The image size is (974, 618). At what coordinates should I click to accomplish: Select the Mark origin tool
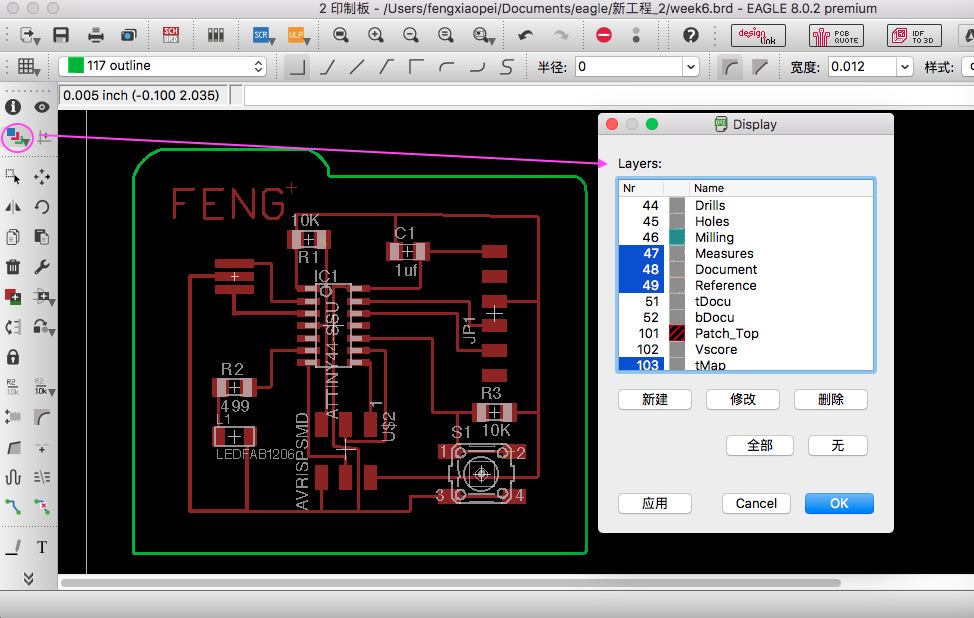pos(43,137)
